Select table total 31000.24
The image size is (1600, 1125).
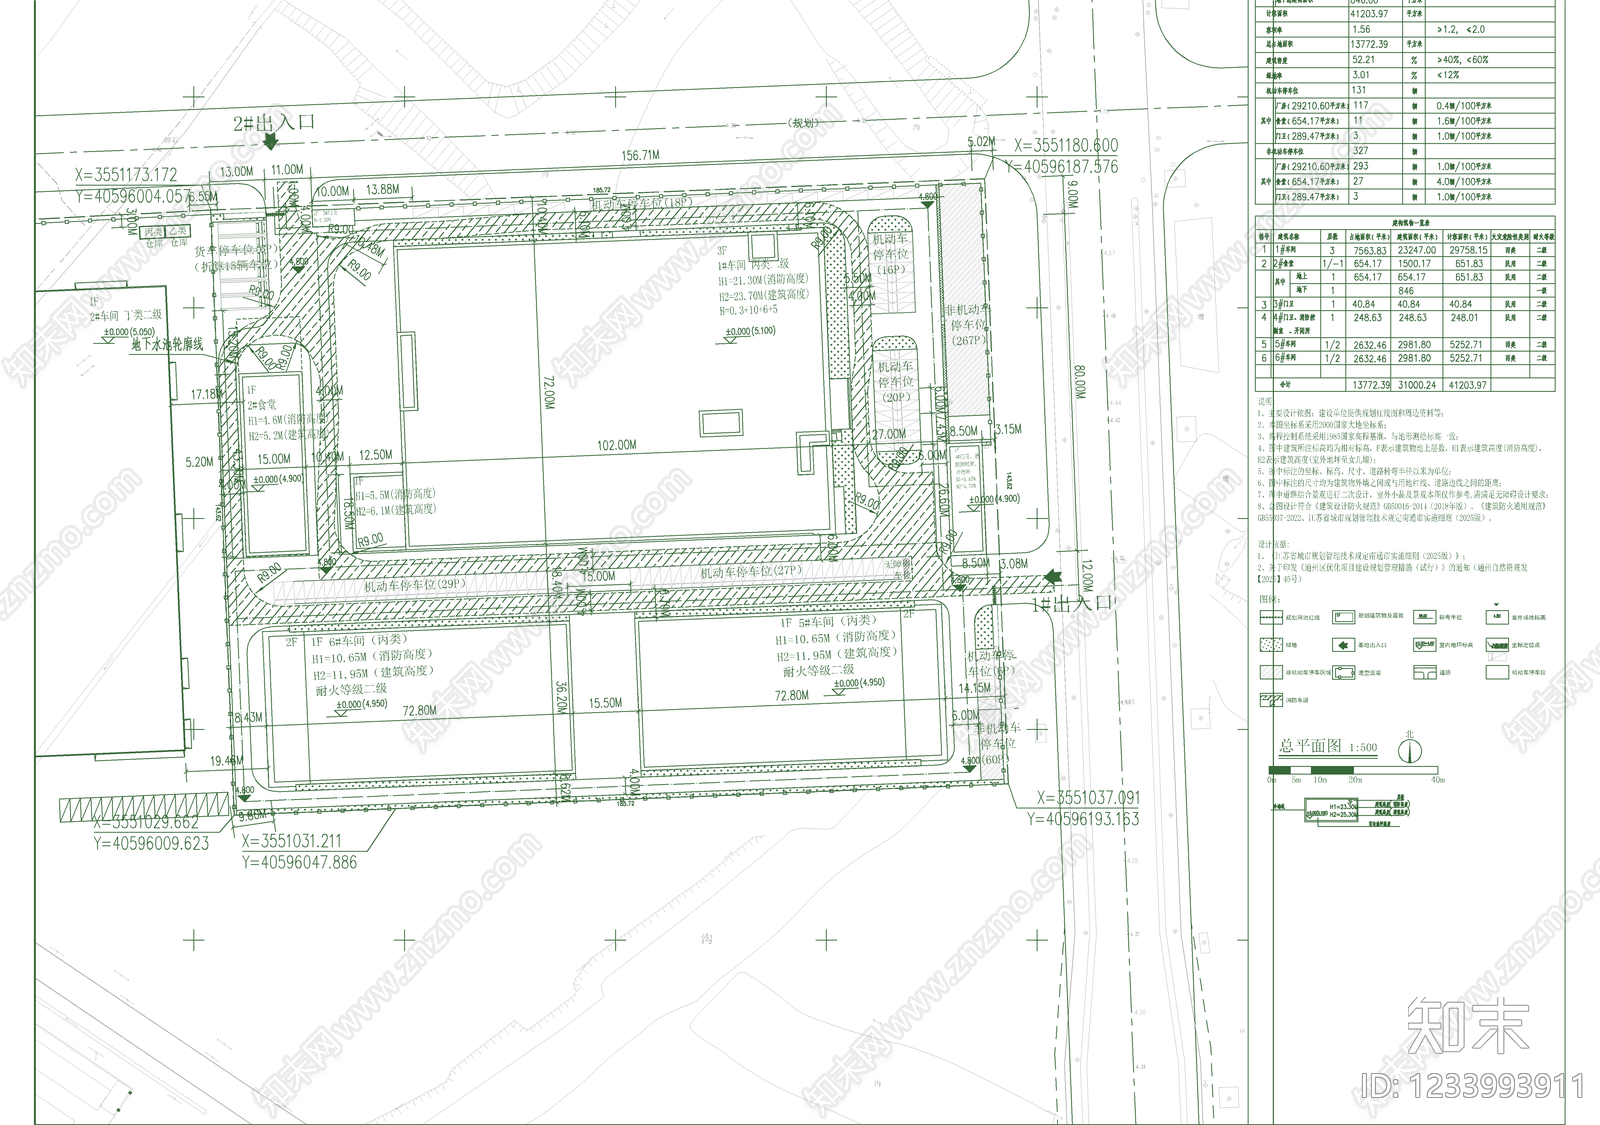1416,385
